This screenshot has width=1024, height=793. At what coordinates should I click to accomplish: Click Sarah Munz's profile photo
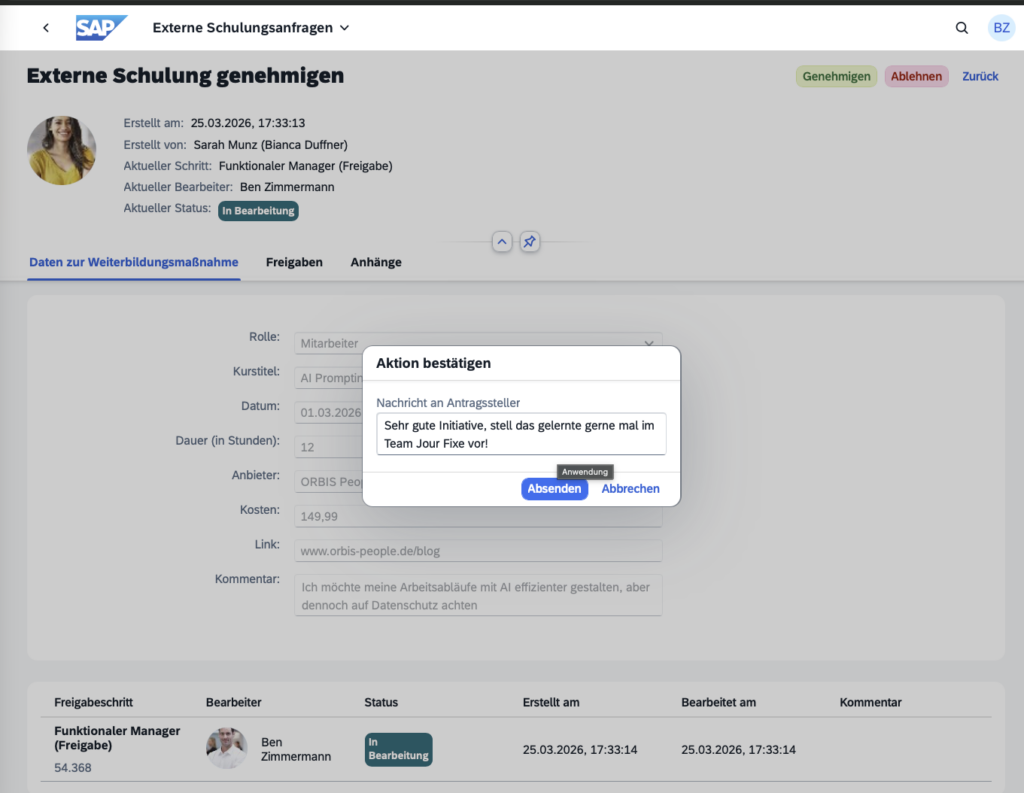tap(62, 150)
